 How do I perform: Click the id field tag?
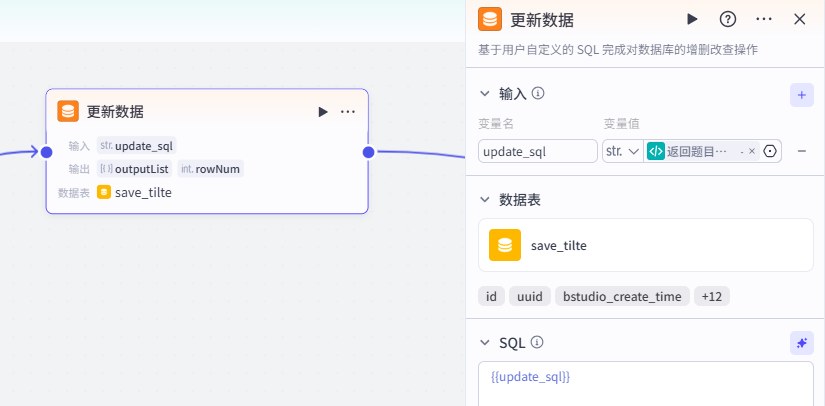(x=491, y=297)
